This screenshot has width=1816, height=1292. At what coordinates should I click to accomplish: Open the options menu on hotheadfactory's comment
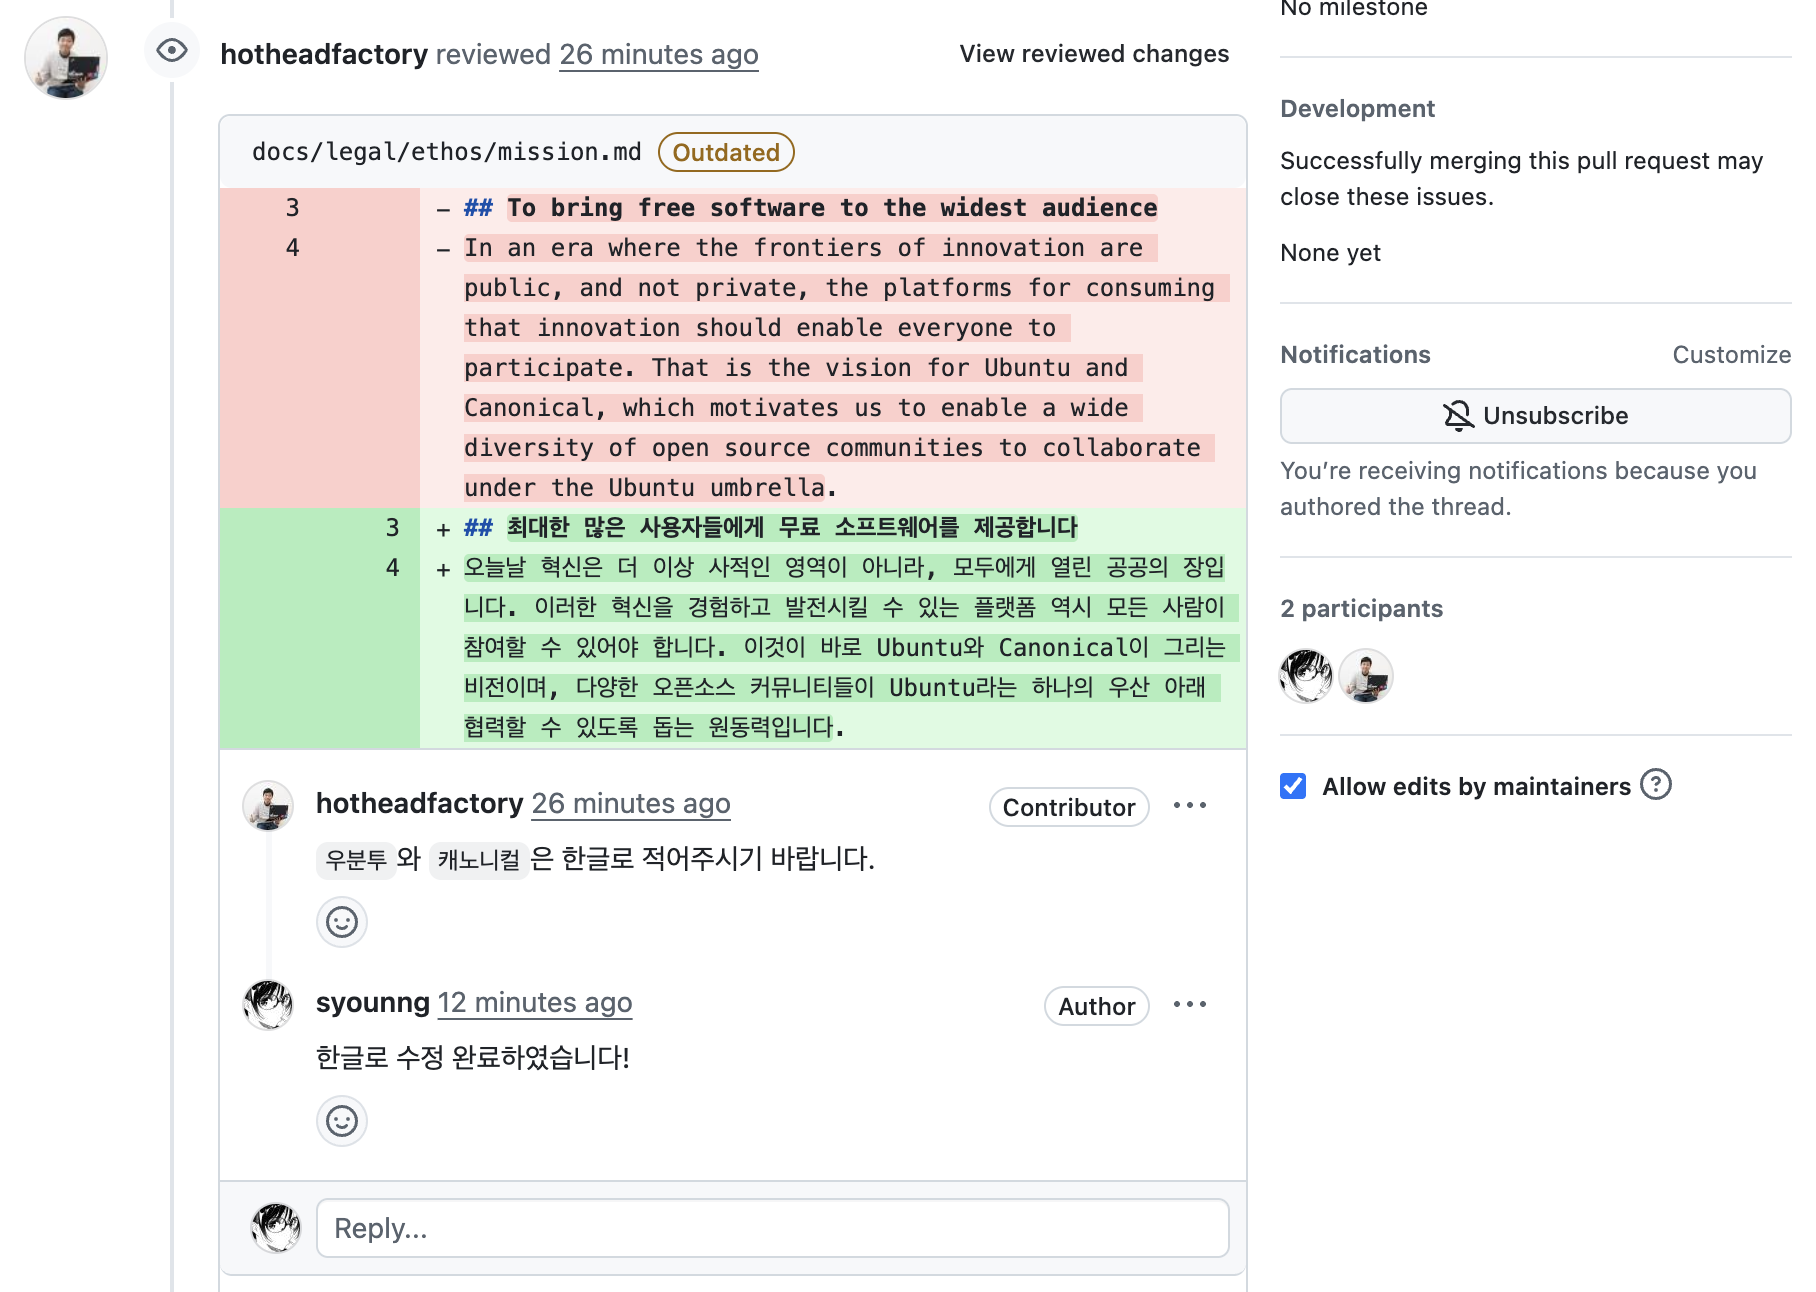[x=1190, y=805]
